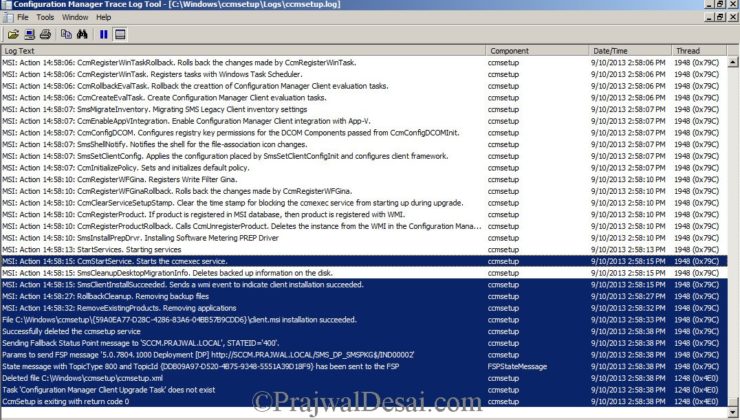The height and width of the screenshot is (420, 740).
Task: Toggle the Show/Hide Details pane icon
Action: coord(120,34)
